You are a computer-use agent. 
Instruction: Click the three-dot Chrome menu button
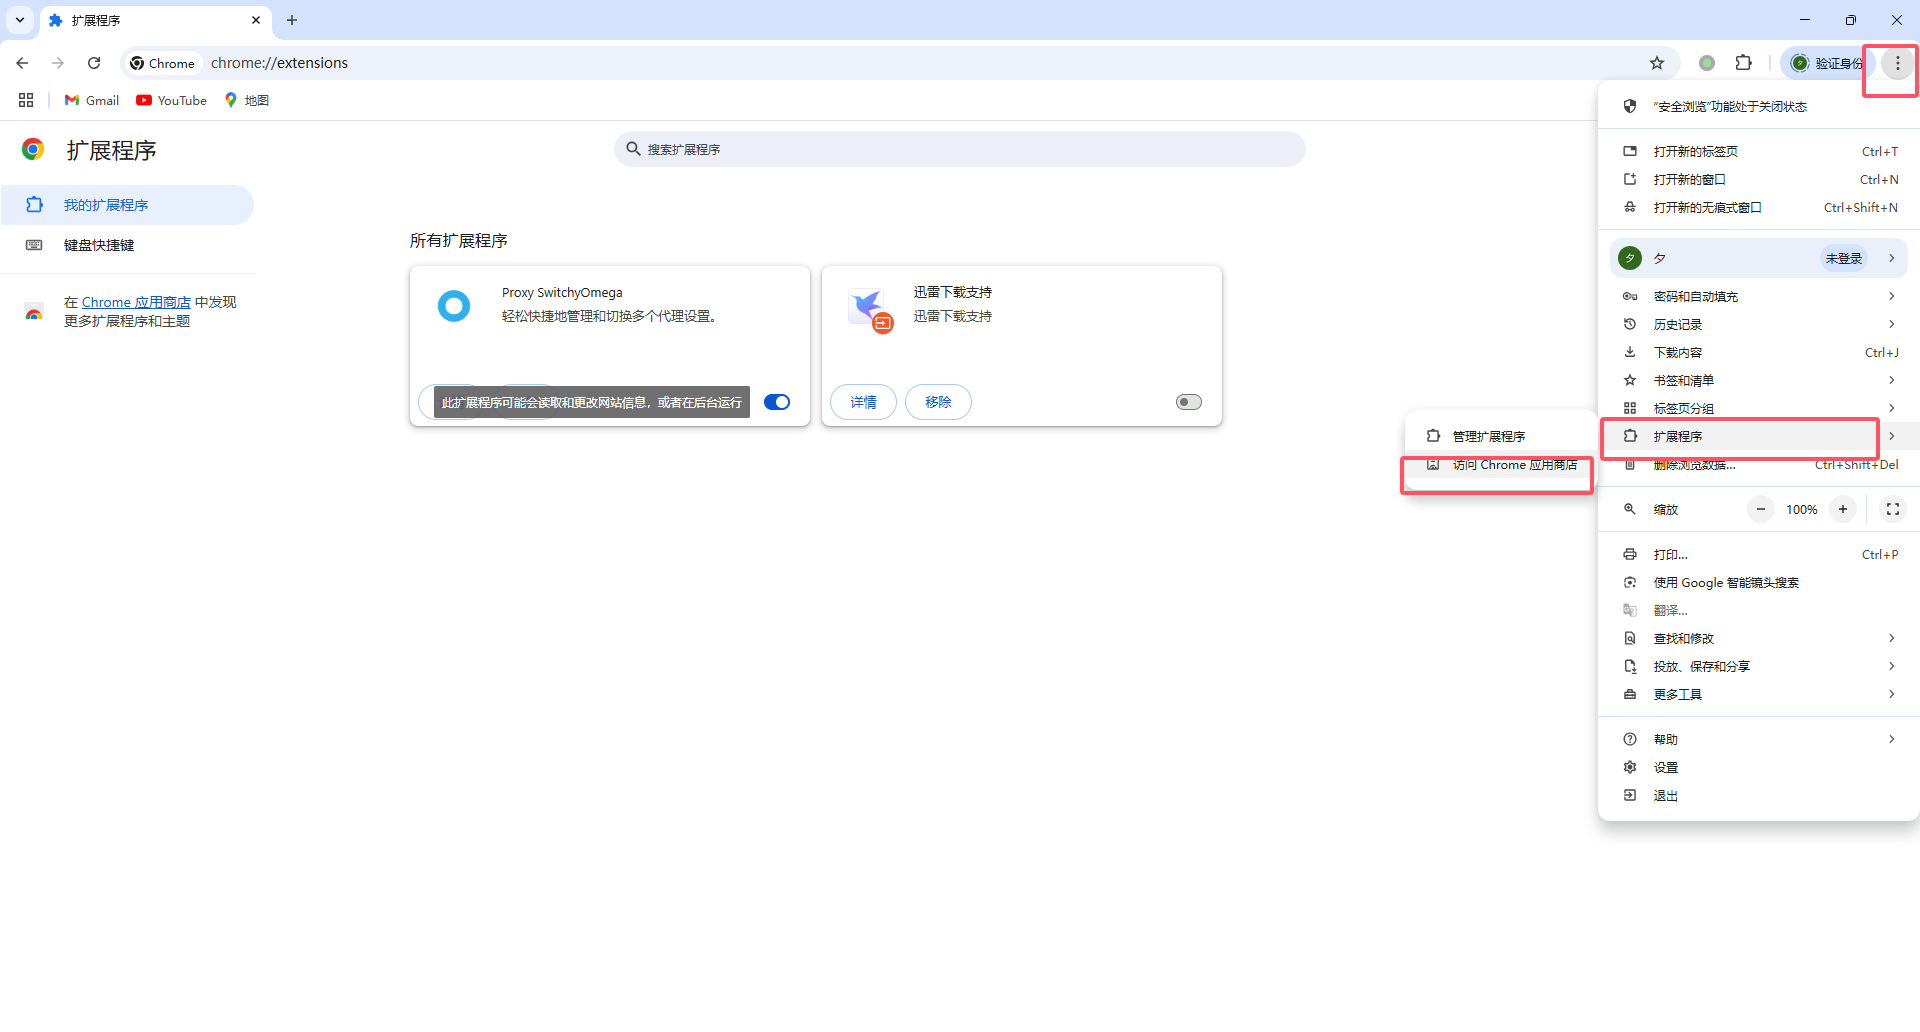[x=1897, y=63]
